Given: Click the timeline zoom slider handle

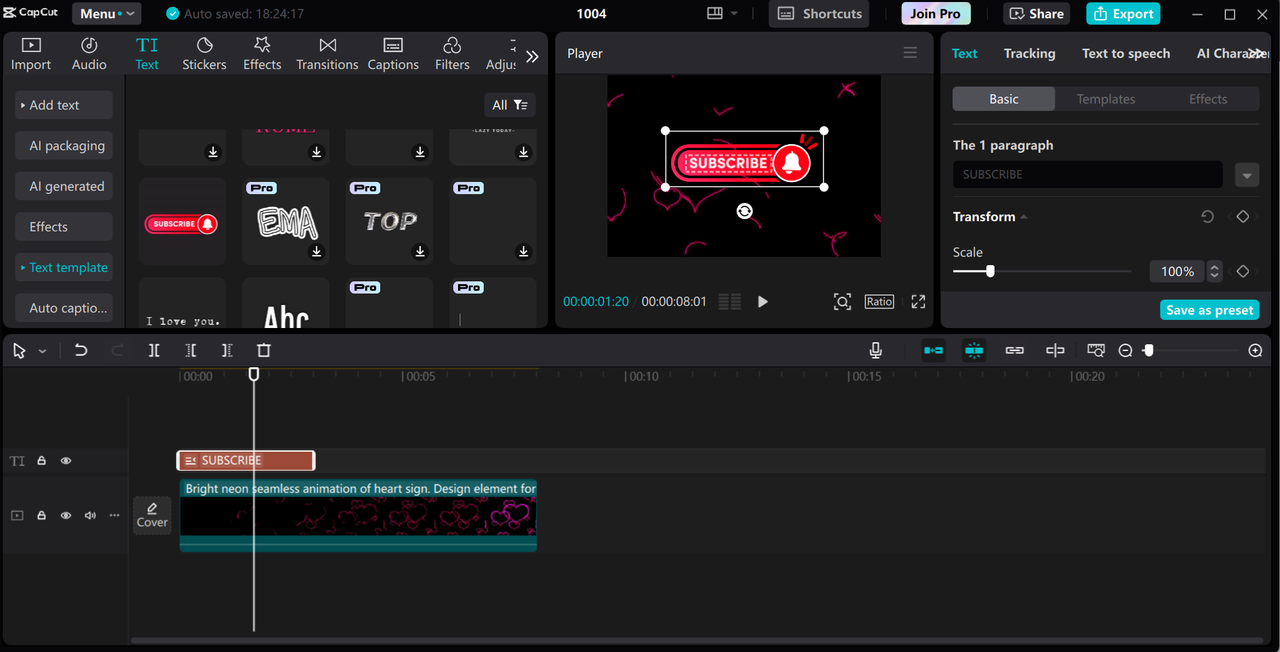Looking at the screenshot, I should (1149, 351).
